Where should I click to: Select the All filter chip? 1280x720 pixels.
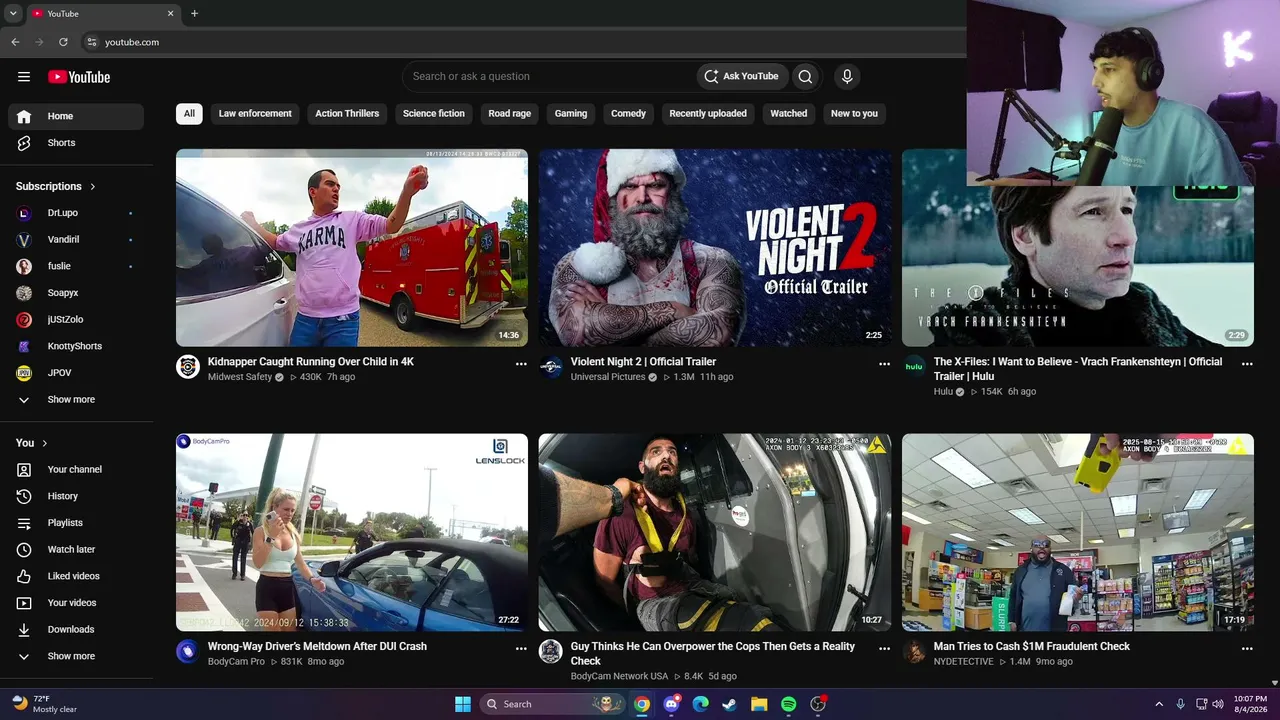click(x=189, y=113)
